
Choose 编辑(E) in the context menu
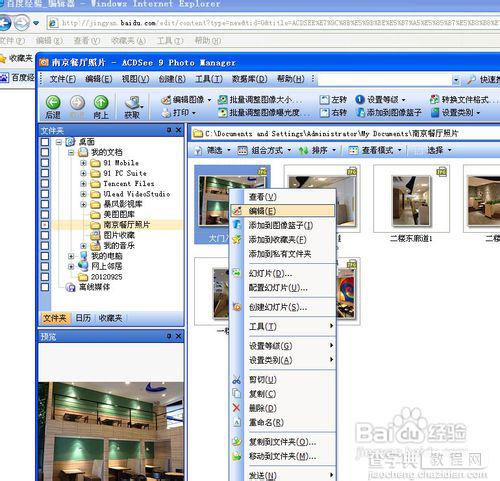tap(283, 211)
